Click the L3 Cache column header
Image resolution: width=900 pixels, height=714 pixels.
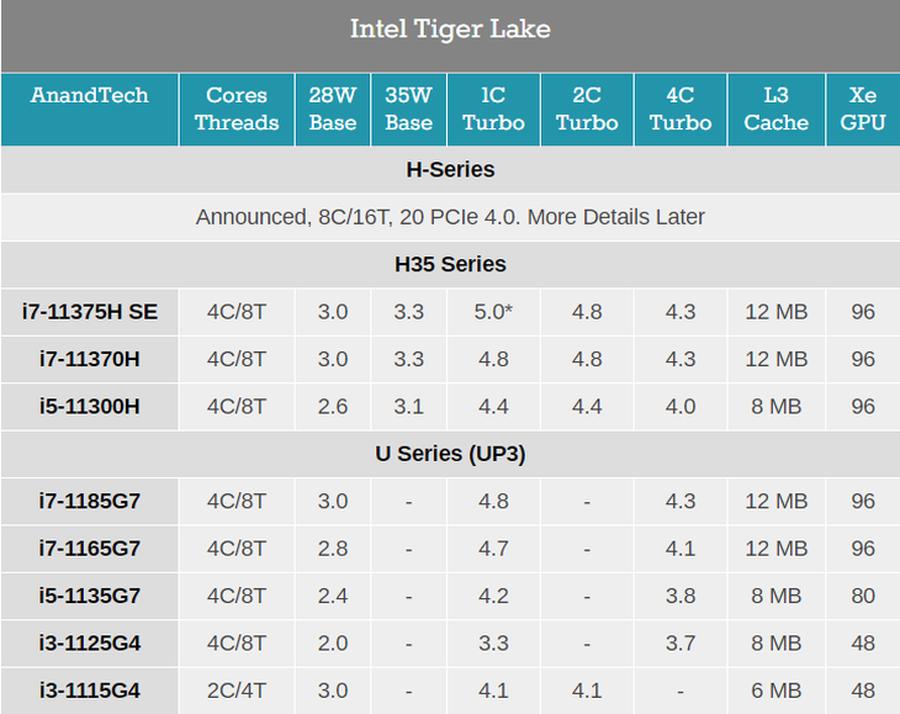coord(776,109)
